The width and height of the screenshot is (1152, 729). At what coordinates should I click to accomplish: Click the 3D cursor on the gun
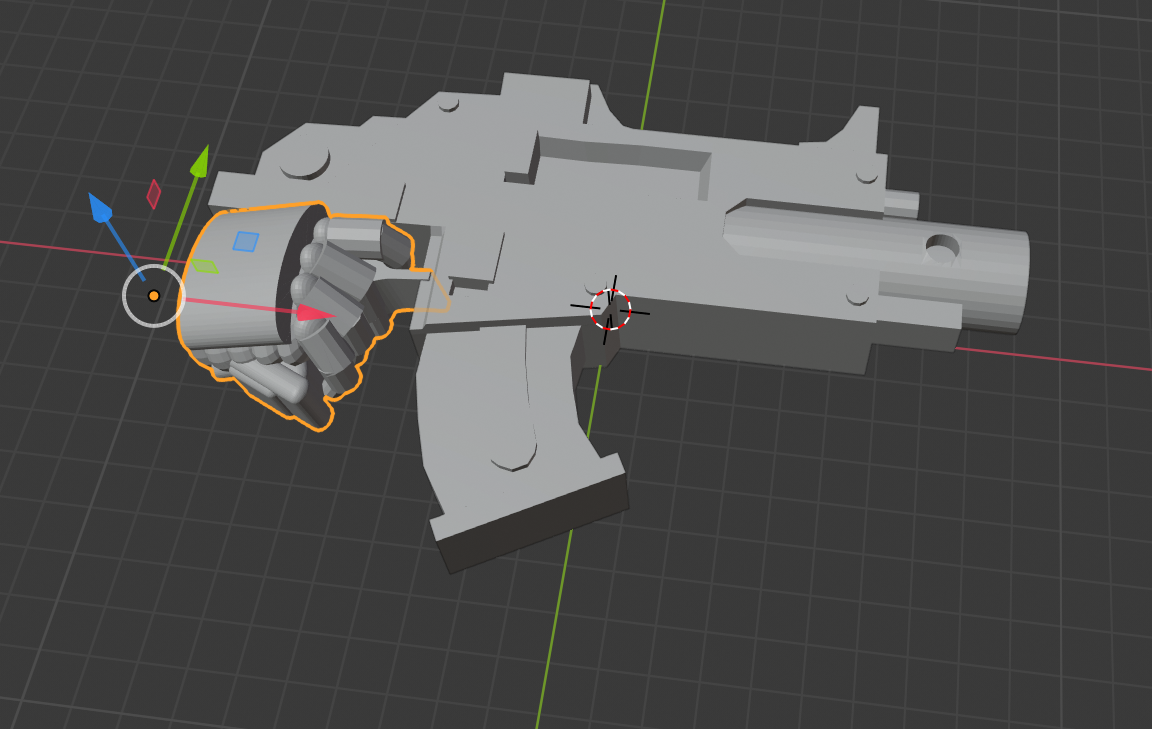(611, 310)
